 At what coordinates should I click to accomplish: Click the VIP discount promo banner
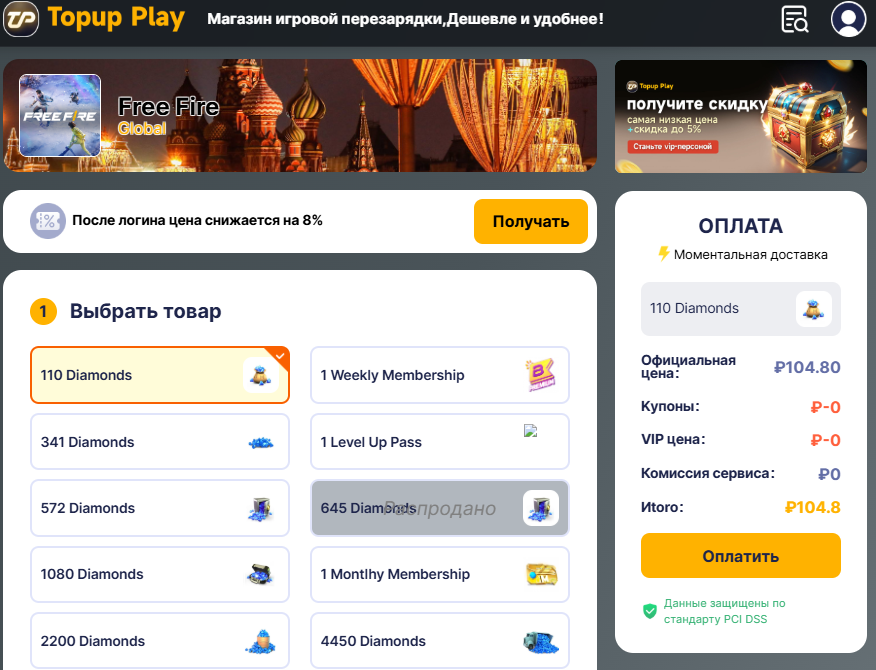click(x=741, y=116)
